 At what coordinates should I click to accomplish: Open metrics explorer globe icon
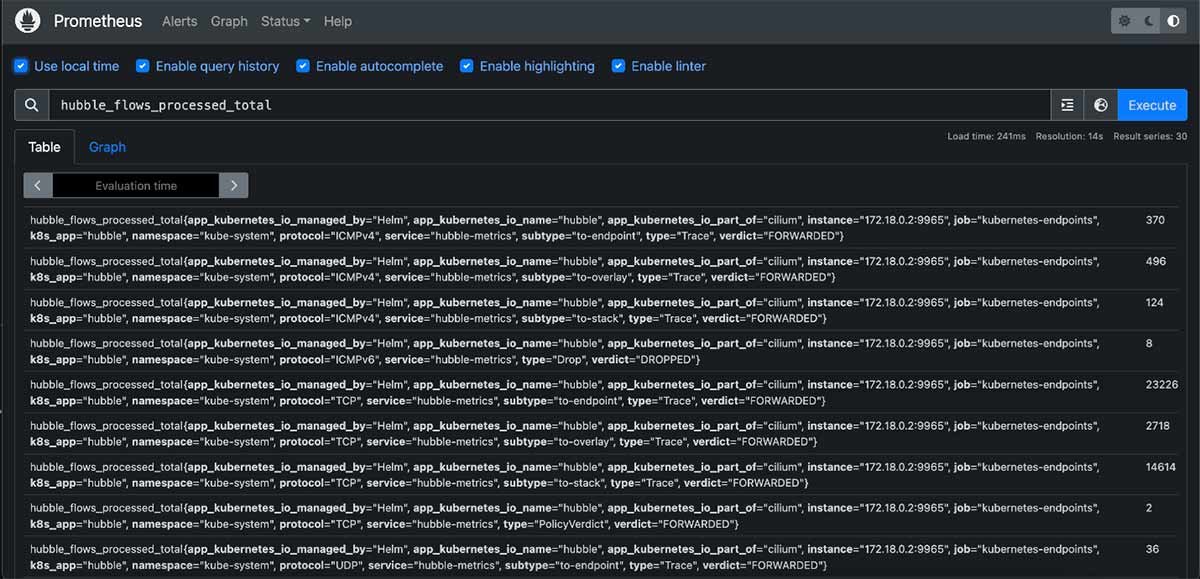(1101, 105)
